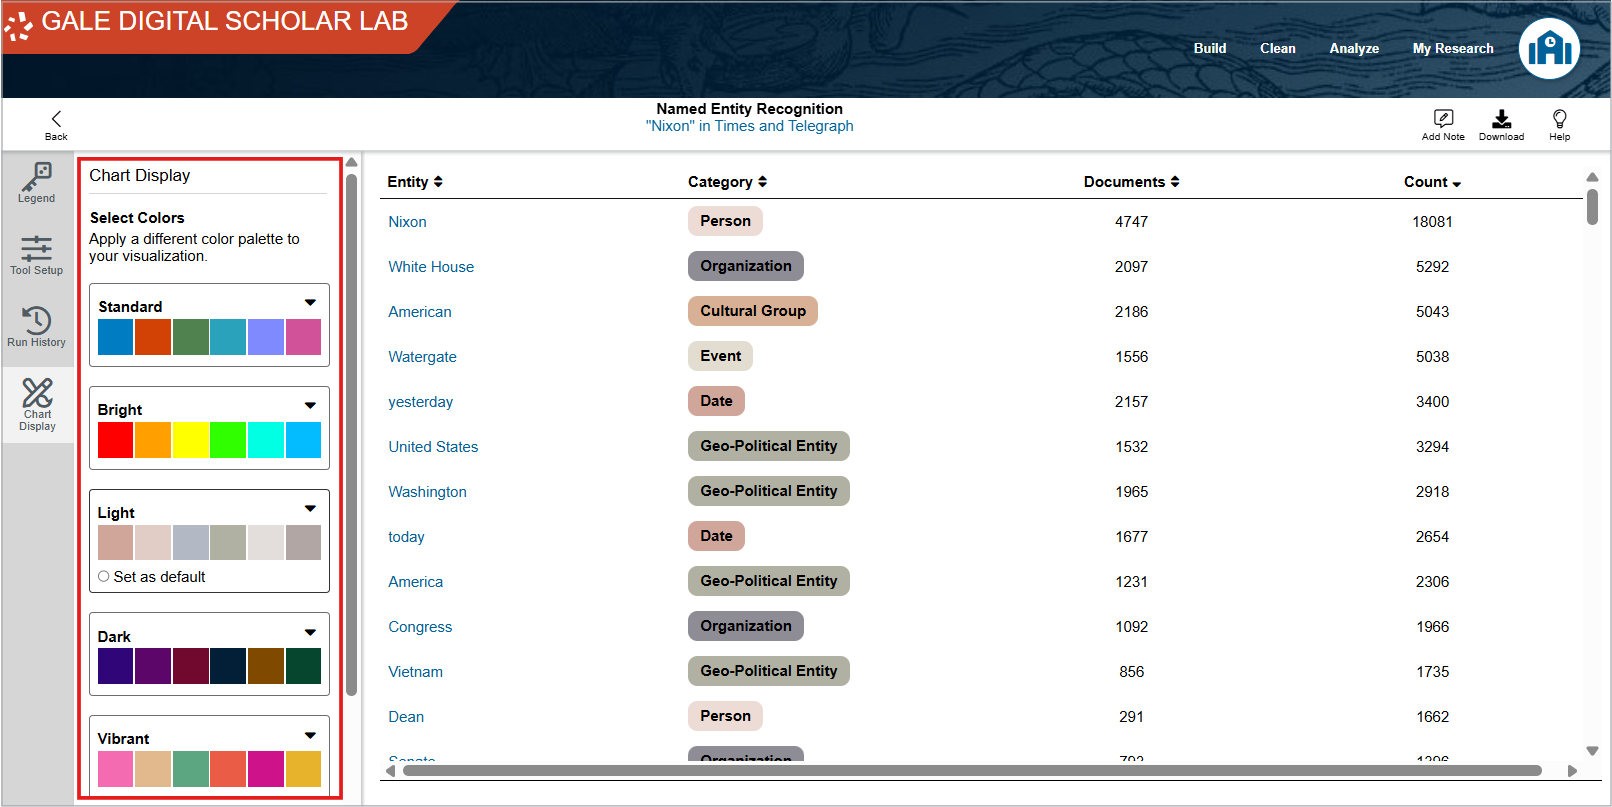Image resolution: width=1612 pixels, height=807 pixels.
Task: Pick the blue swatch in Standard palette
Action: click(116, 337)
